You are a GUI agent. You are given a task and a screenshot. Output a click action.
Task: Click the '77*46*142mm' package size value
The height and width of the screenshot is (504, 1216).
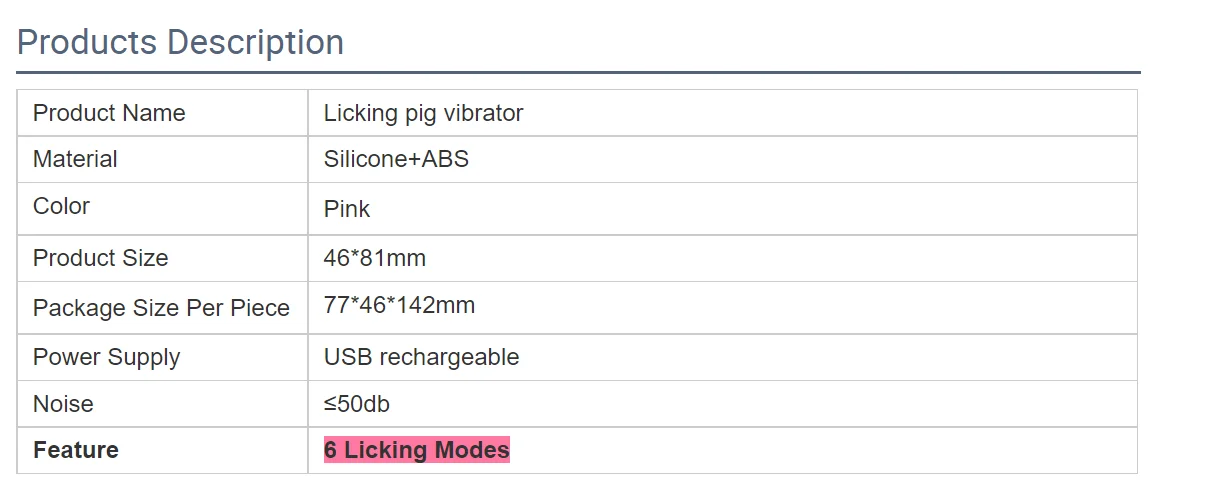click(399, 305)
